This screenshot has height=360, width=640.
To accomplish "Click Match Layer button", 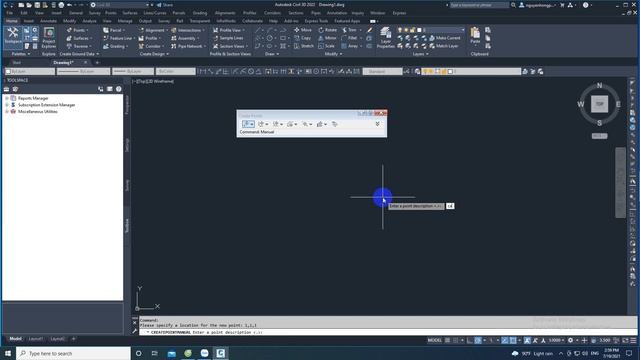I will (444, 46).
